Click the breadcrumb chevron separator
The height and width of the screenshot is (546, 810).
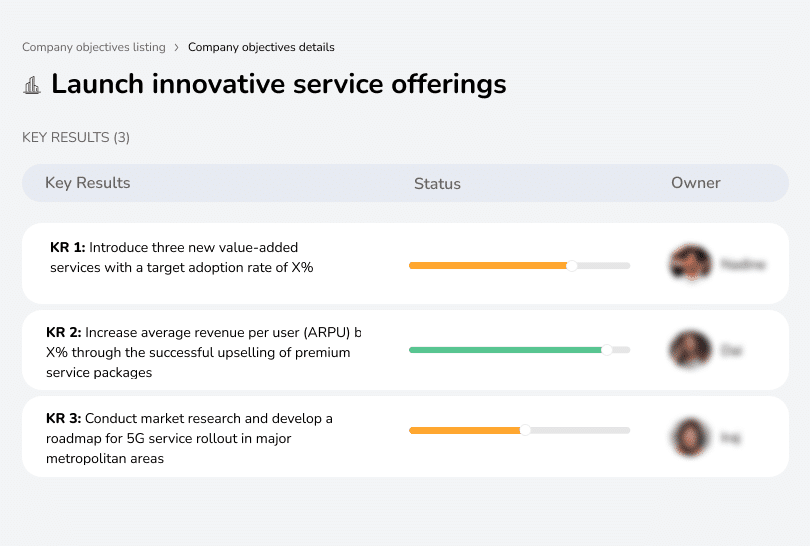[x=177, y=48]
